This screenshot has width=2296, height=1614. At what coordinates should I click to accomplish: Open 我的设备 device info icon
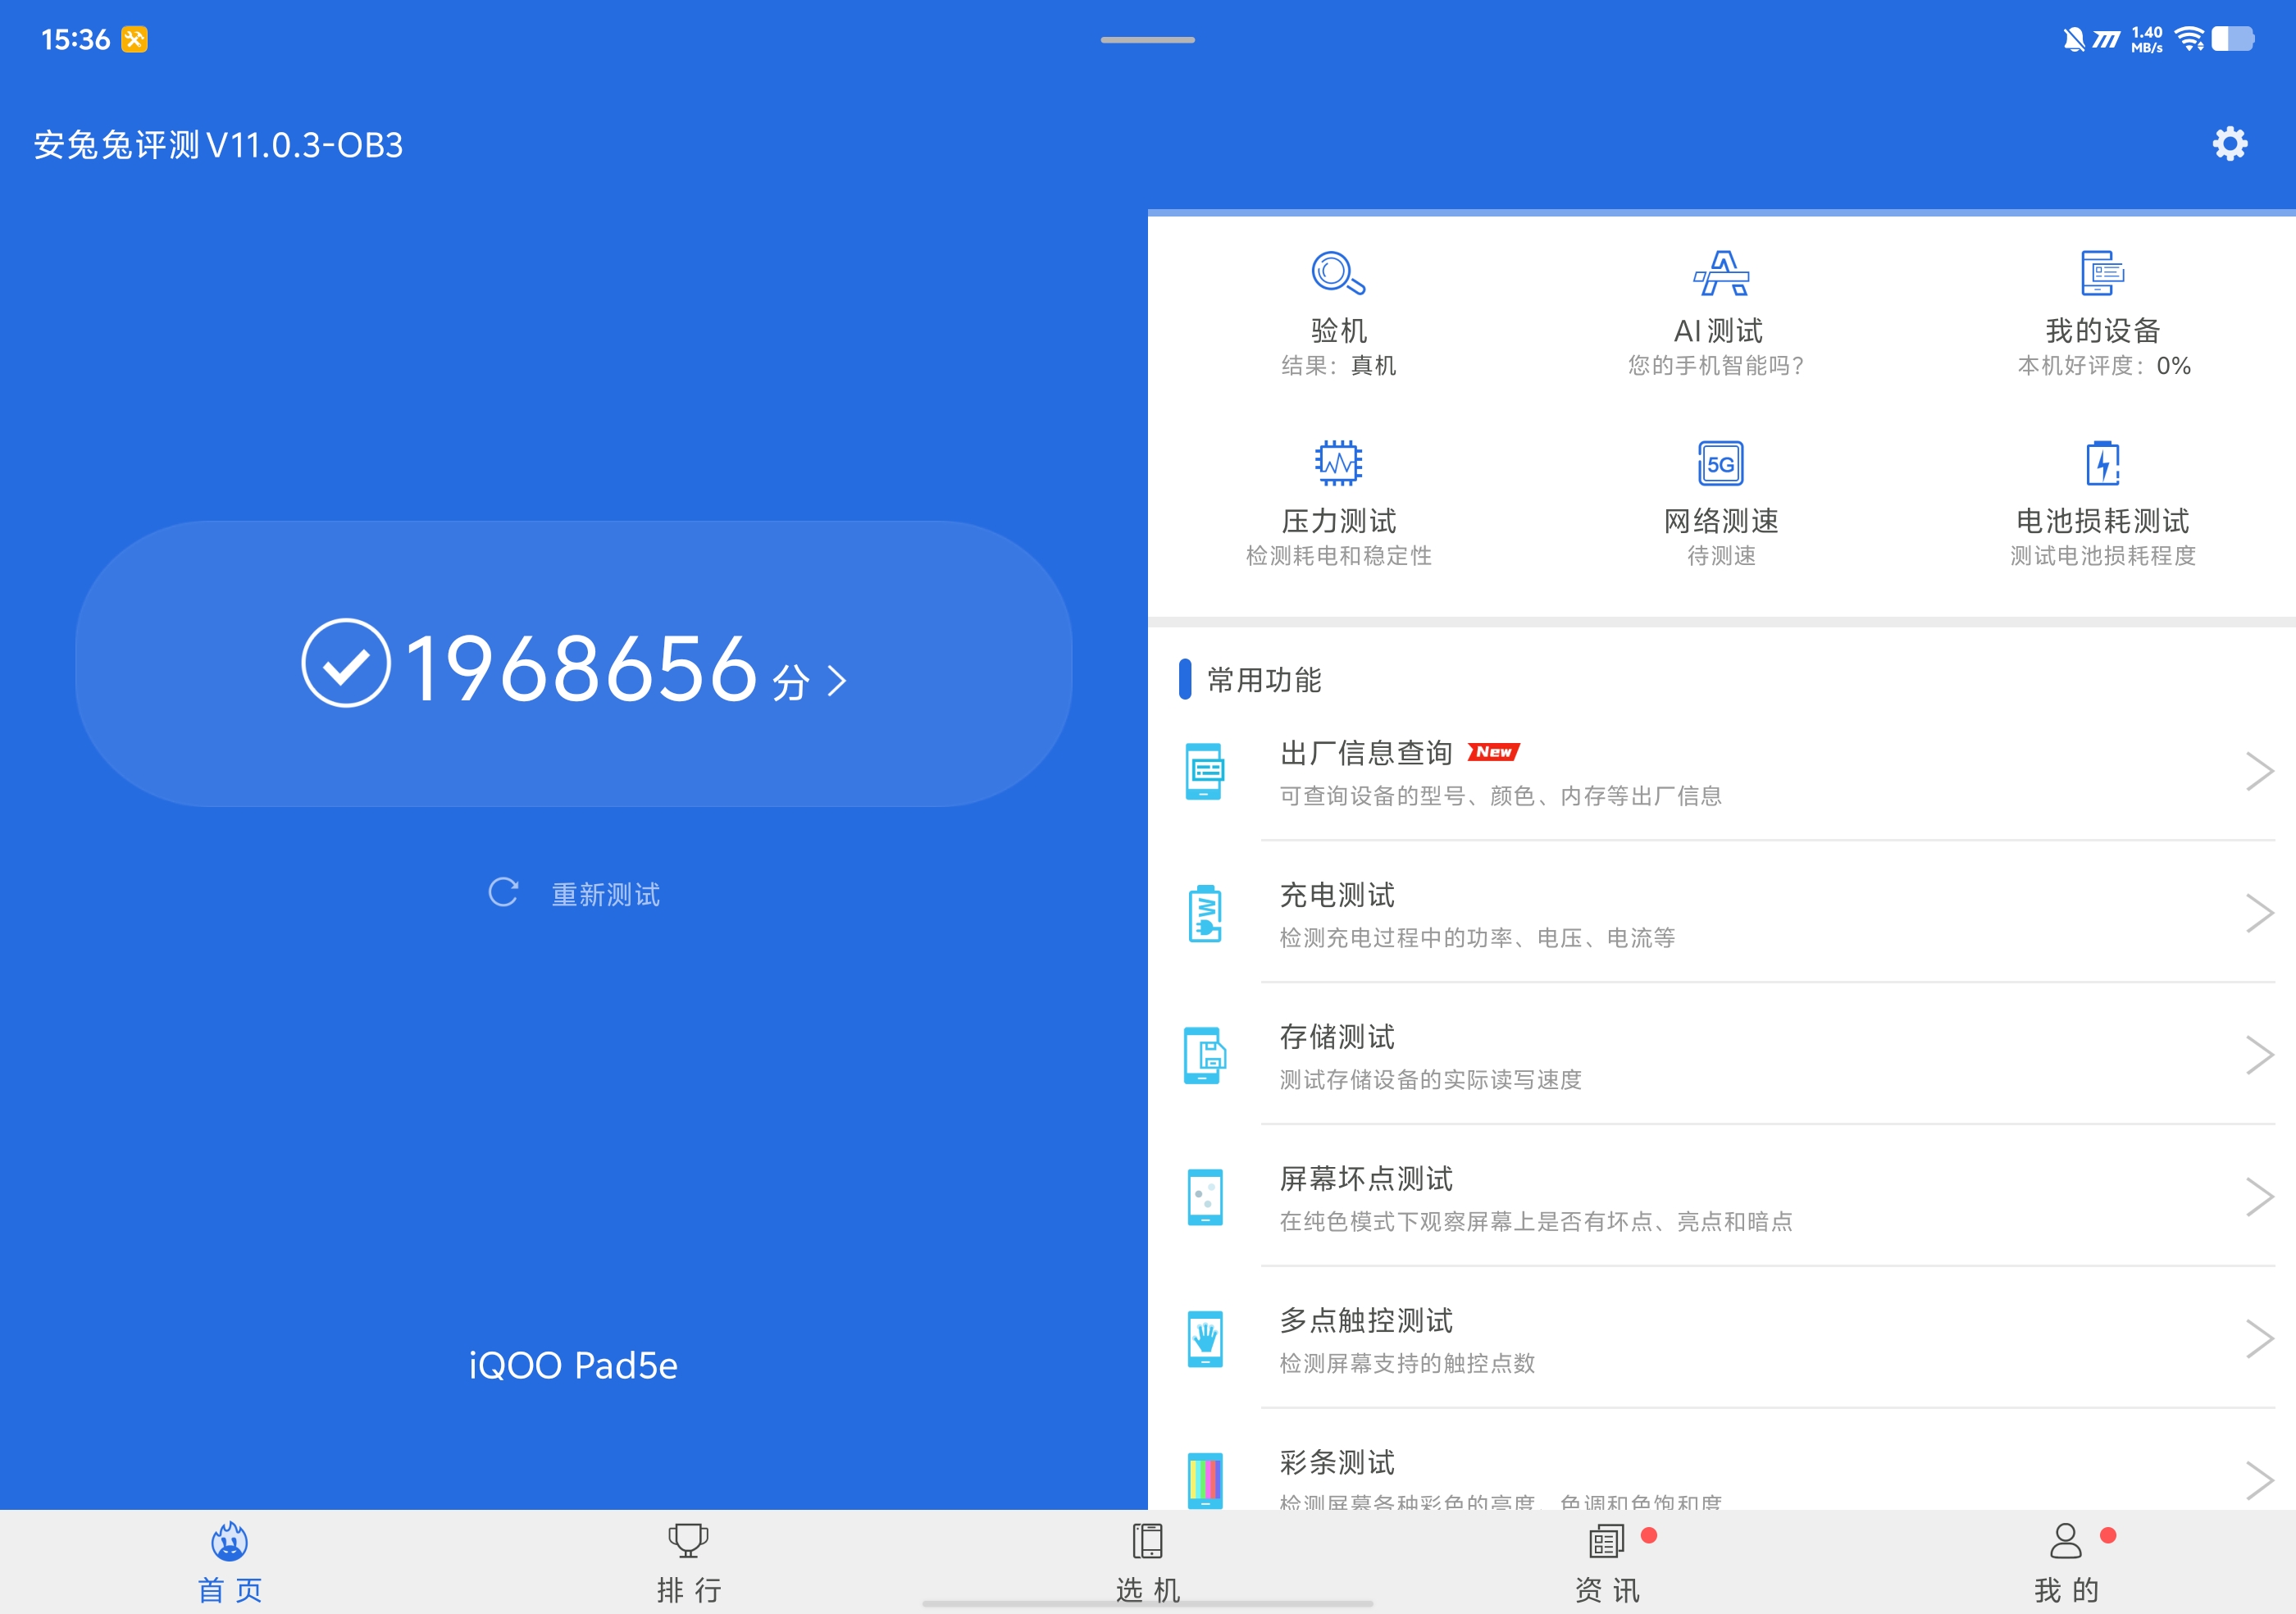(2102, 274)
